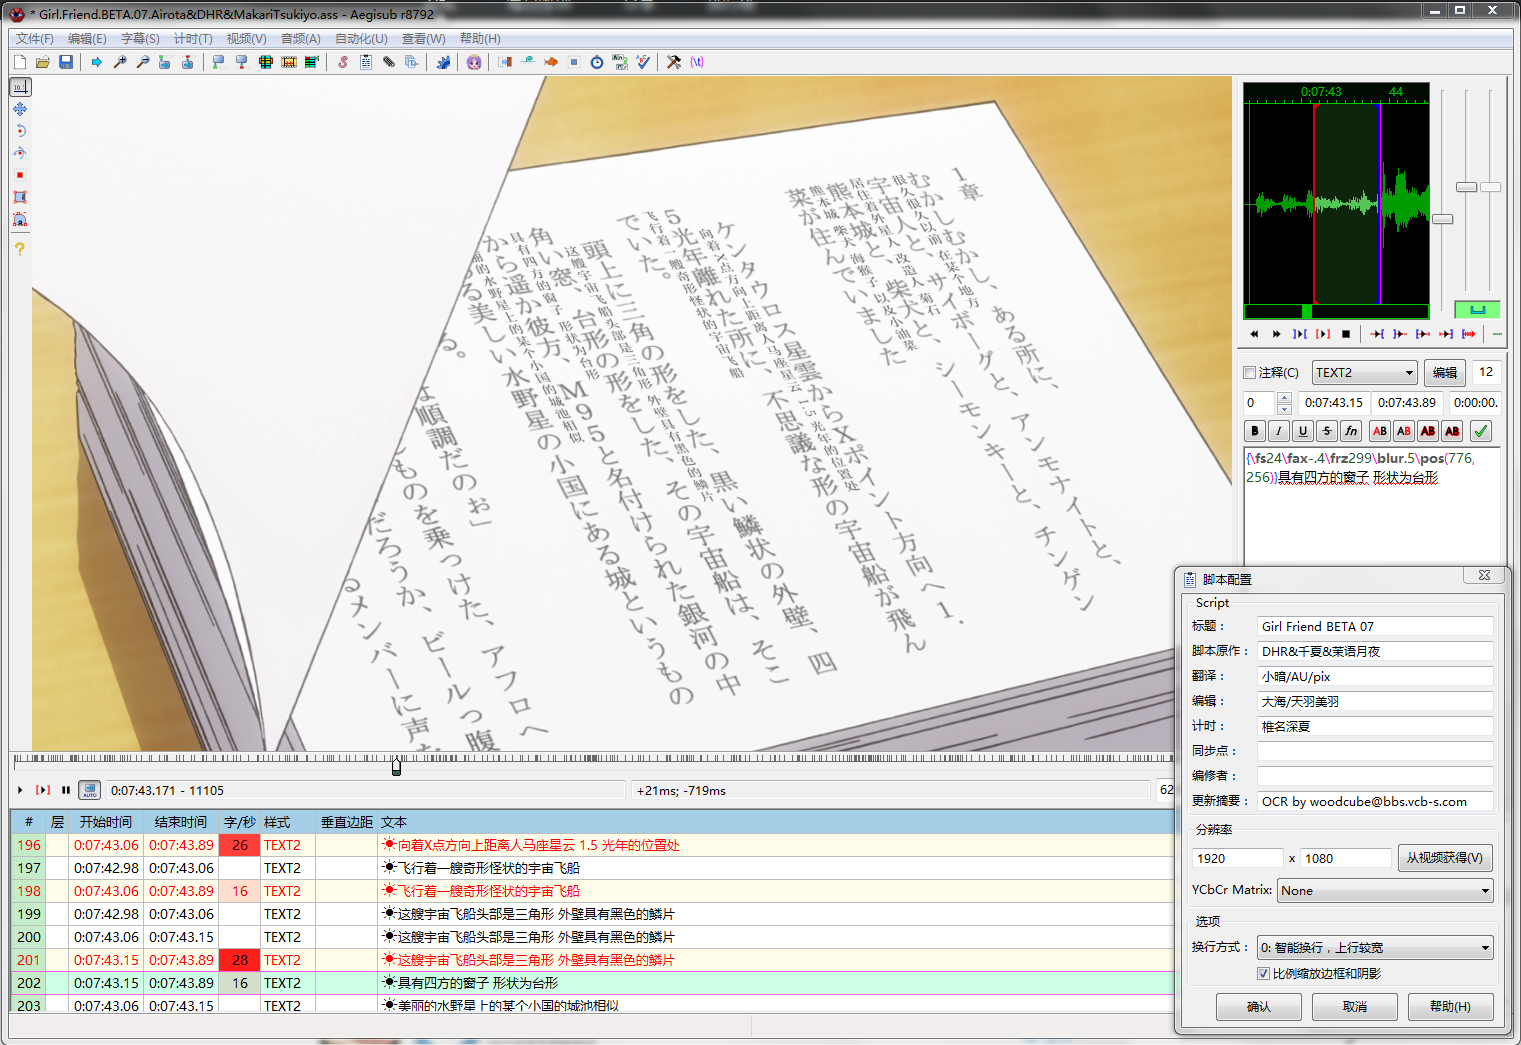Open the Translation Assistant fish icon

coord(551,62)
